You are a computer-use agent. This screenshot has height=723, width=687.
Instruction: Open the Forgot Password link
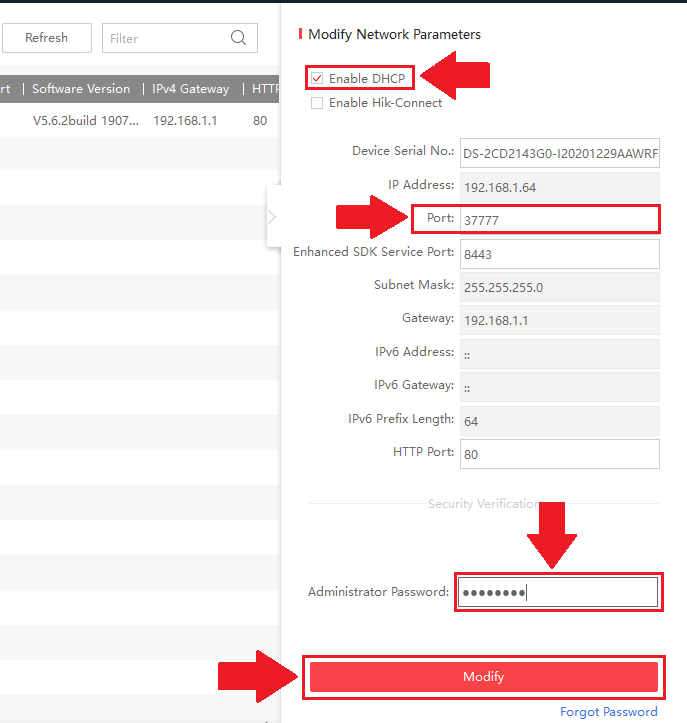coord(608,712)
